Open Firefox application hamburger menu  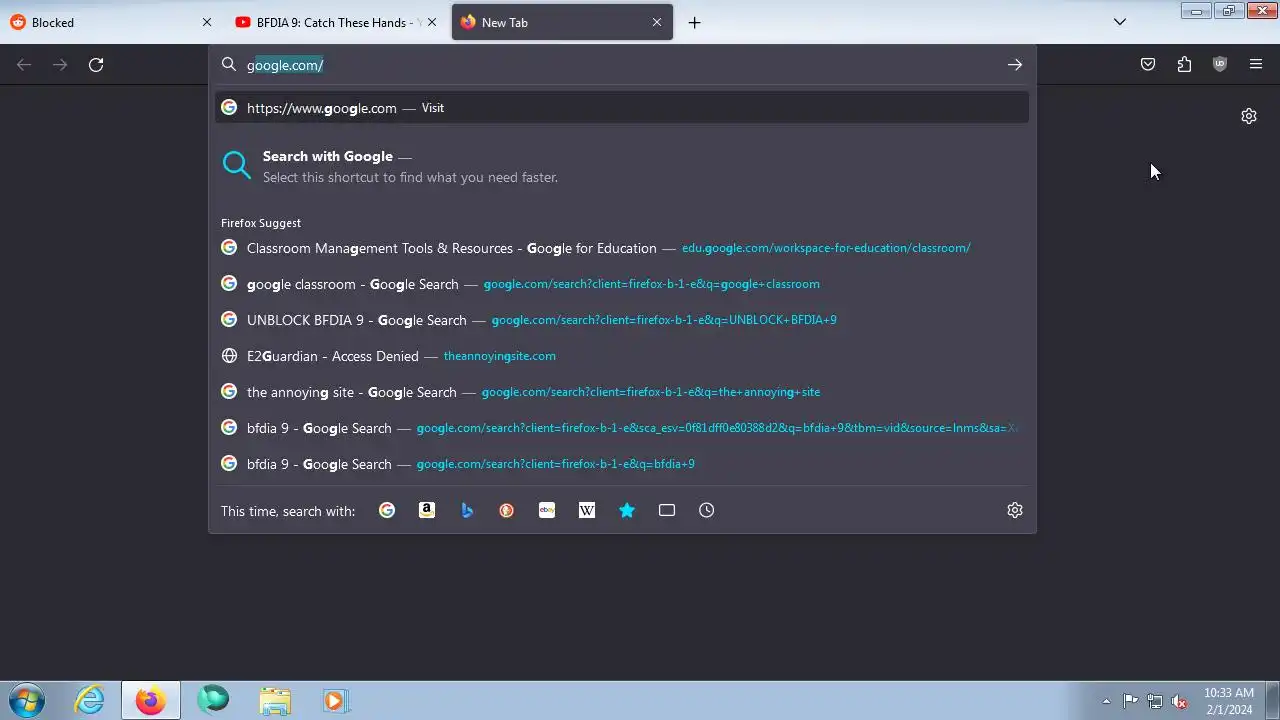pos(1256,65)
